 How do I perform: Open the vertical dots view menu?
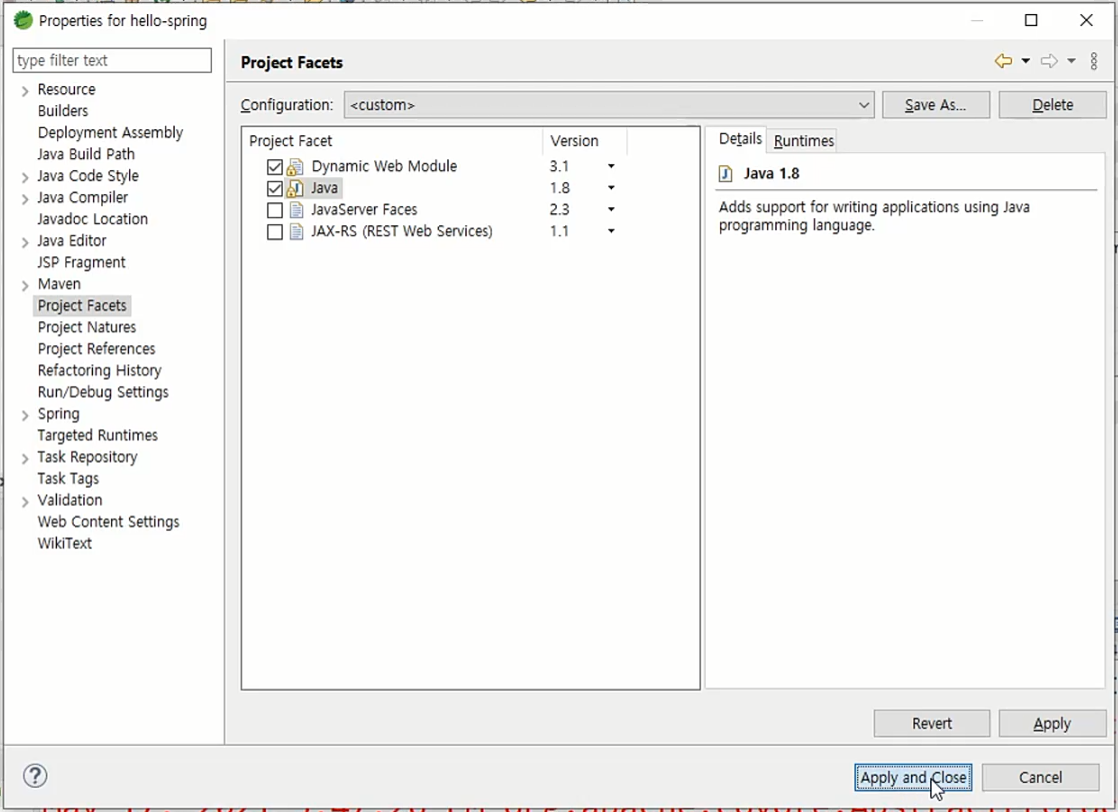[1094, 61]
